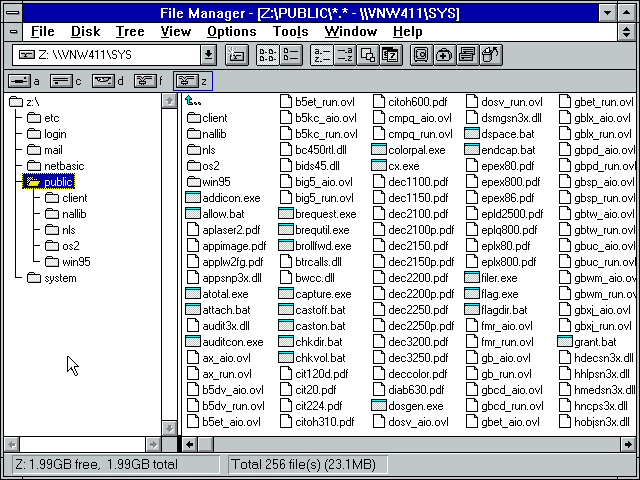This screenshot has width=640, height=480.
Task: Select filer.exe program icon
Action: tap(472, 278)
